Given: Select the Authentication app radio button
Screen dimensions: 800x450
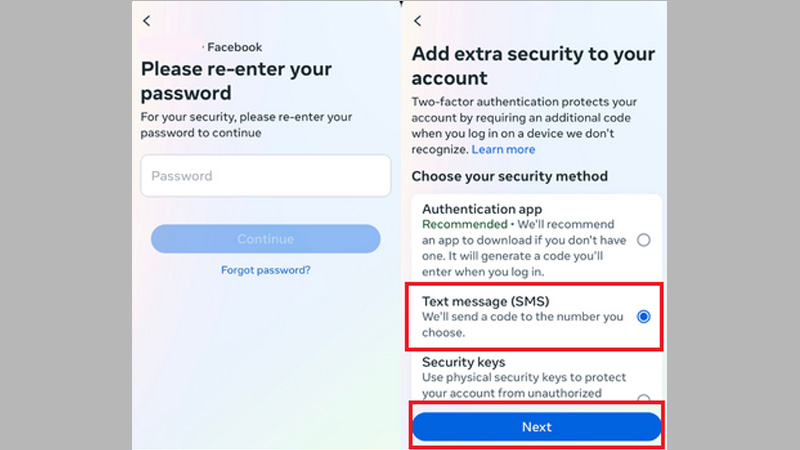Looking at the screenshot, I should (x=643, y=240).
